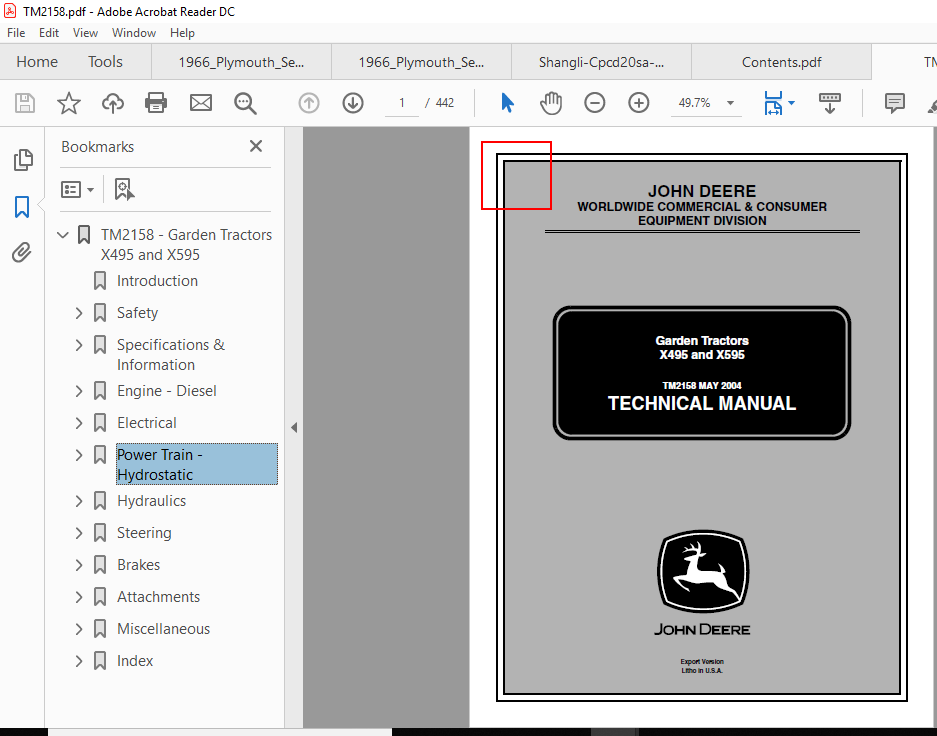Expand the Hydraulics bookmark

(79, 501)
